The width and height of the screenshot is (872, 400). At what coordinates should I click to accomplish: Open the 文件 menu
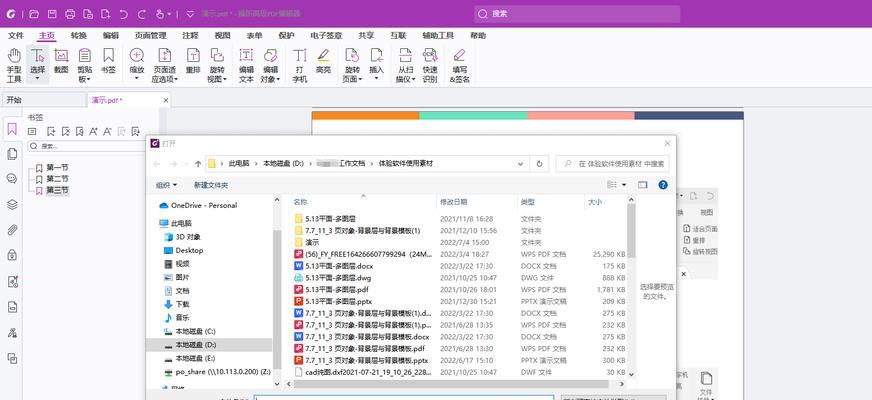tap(16, 36)
